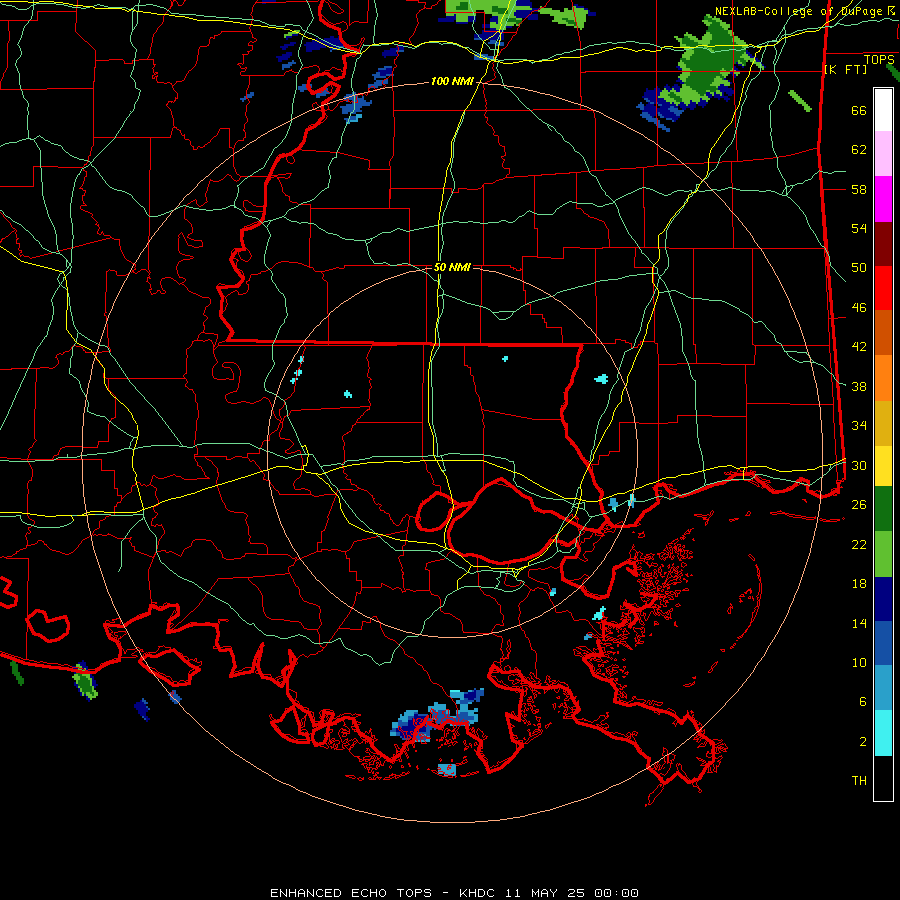The height and width of the screenshot is (900, 900).
Task: Click legend value "42"
Action: pos(859,347)
